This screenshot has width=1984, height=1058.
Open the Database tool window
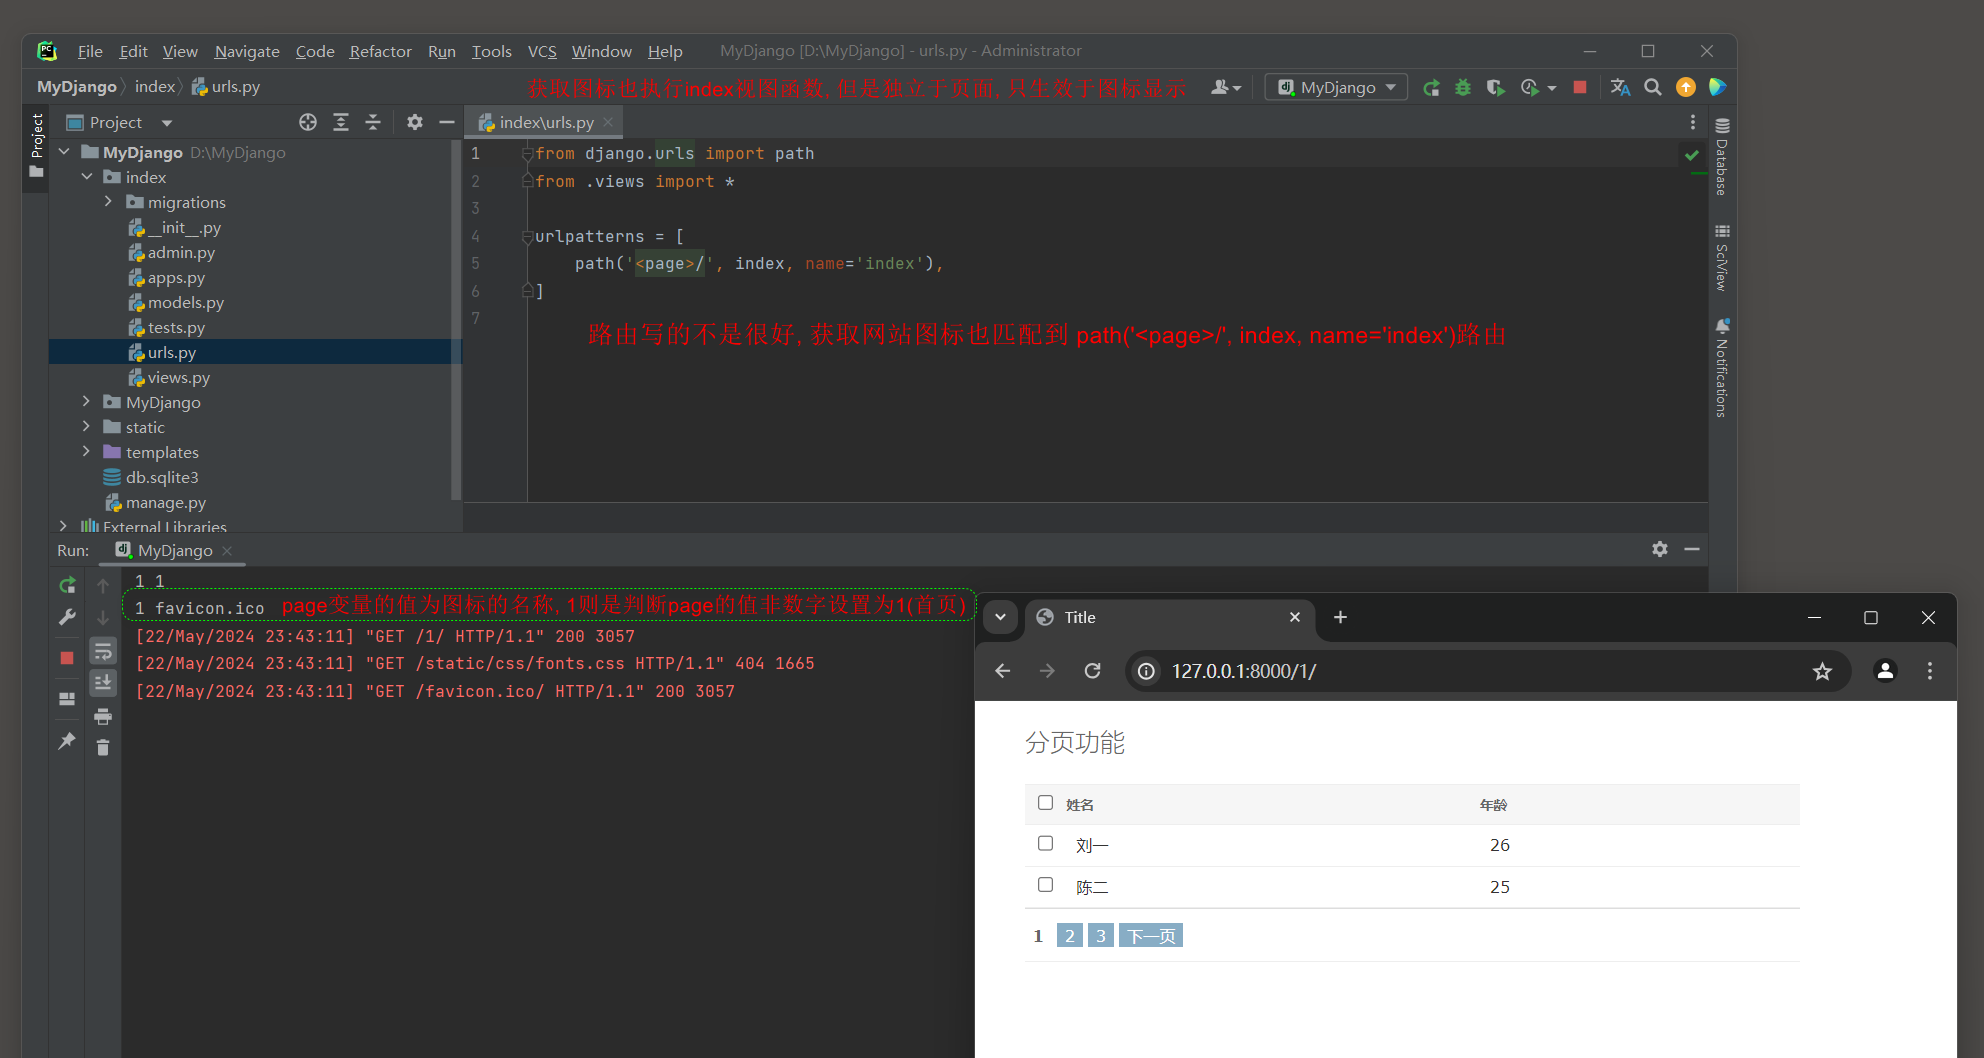[1722, 157]
